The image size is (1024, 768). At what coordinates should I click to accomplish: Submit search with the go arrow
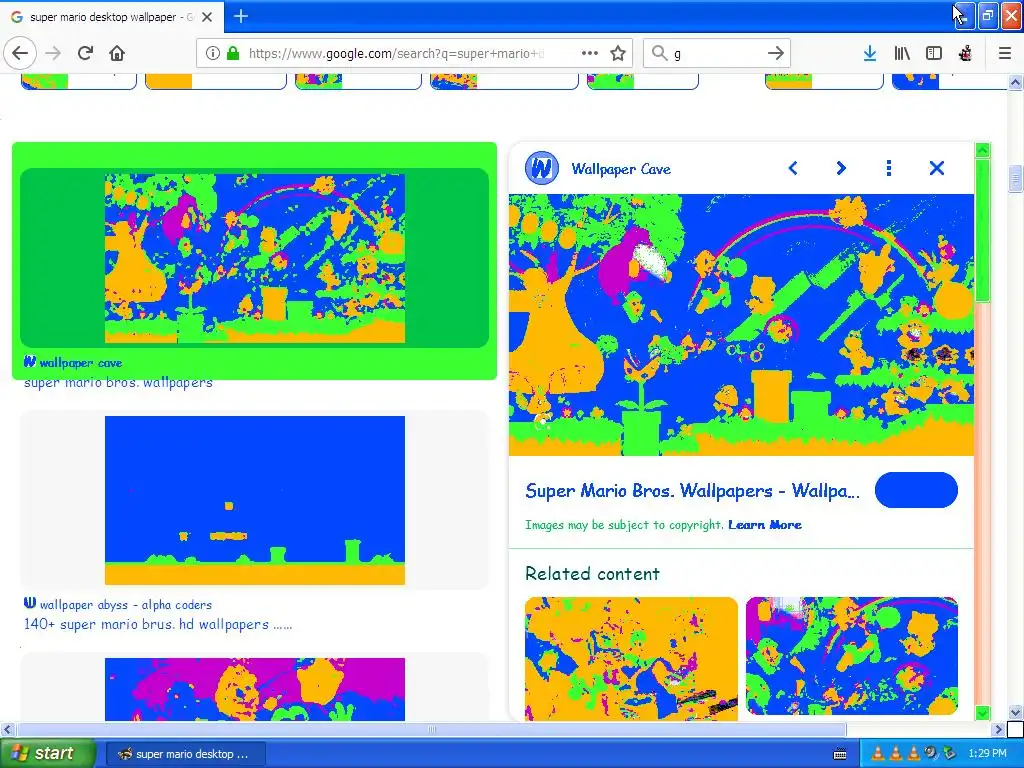[776, 53]
